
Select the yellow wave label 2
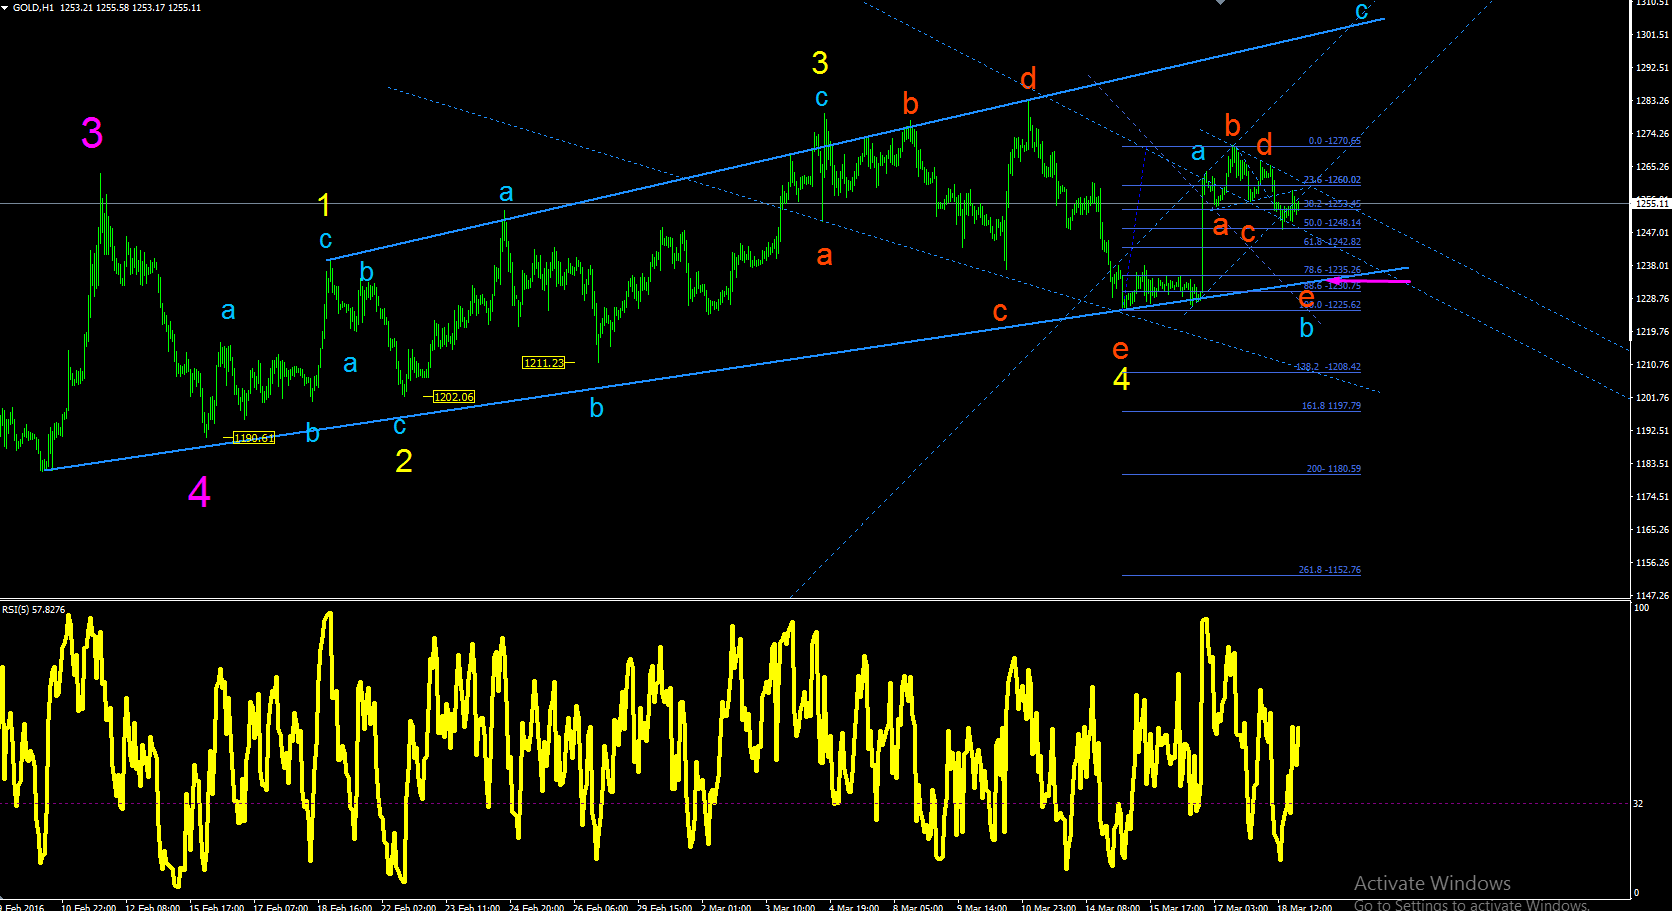click(403, 461)
